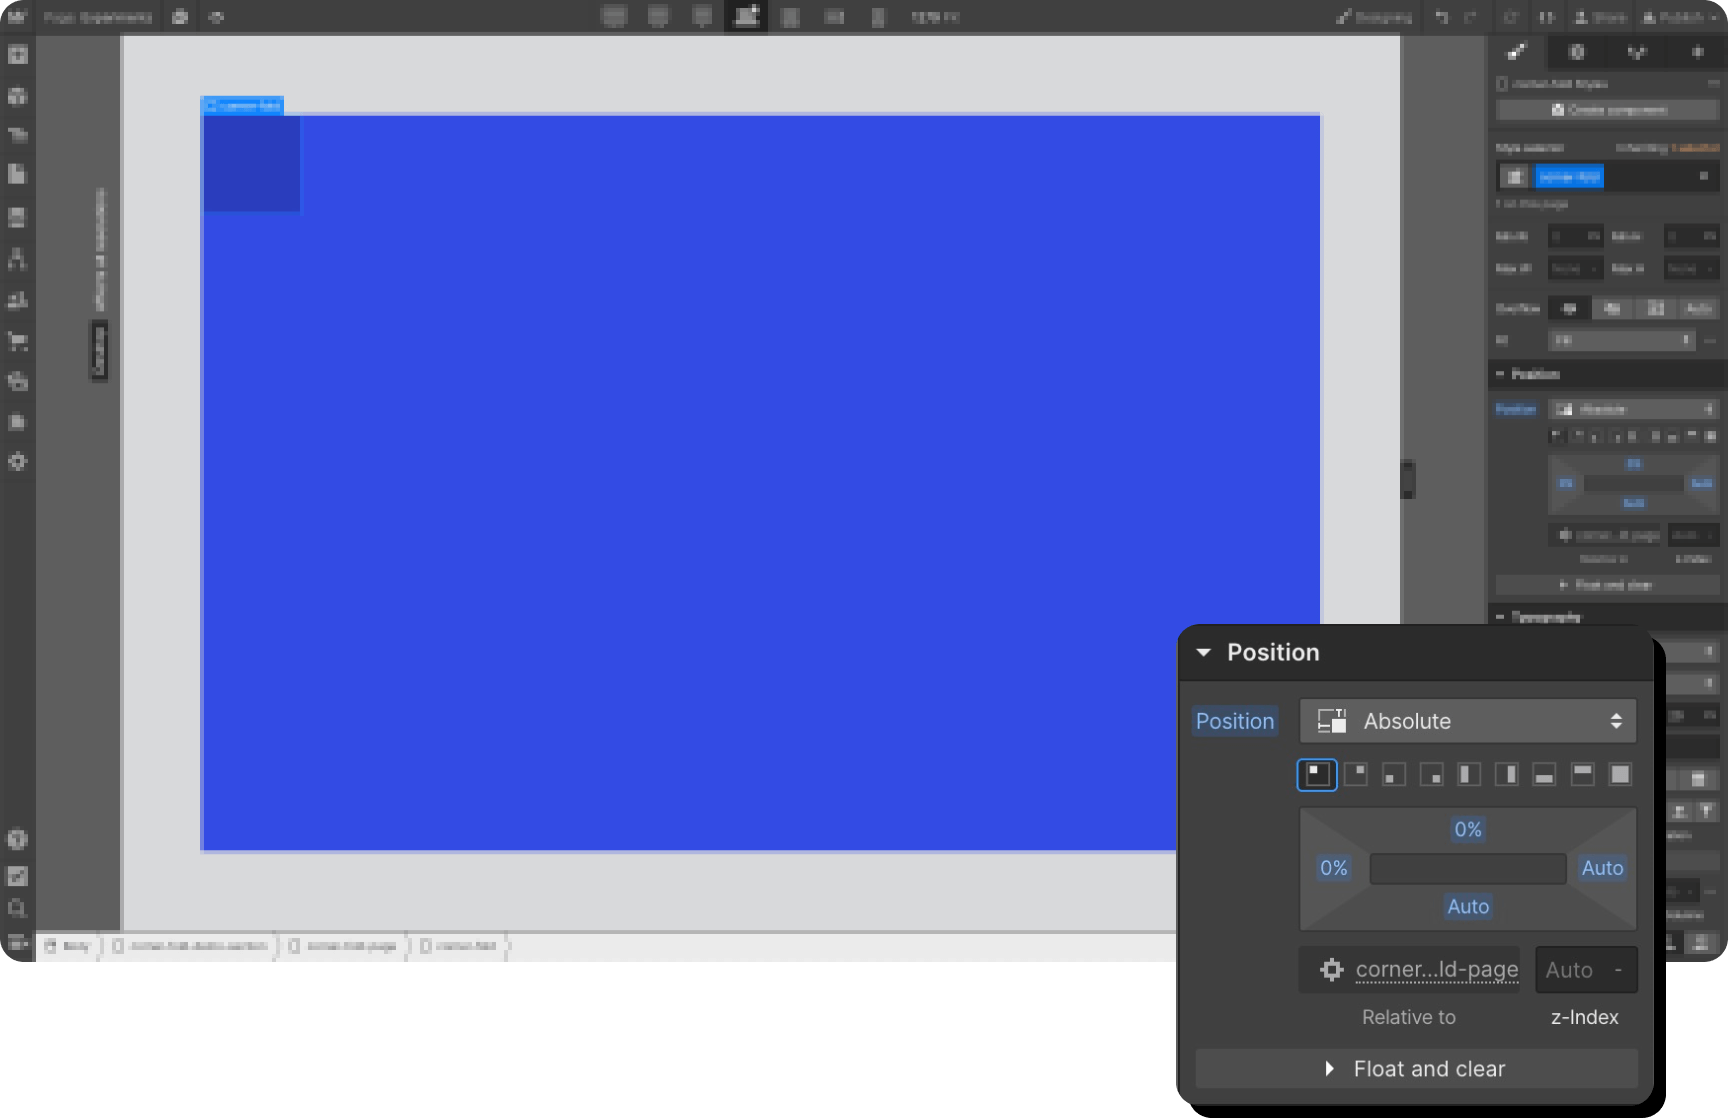
Task: Open project Settings at bottom of left sidebar
Action: (18, 462)
